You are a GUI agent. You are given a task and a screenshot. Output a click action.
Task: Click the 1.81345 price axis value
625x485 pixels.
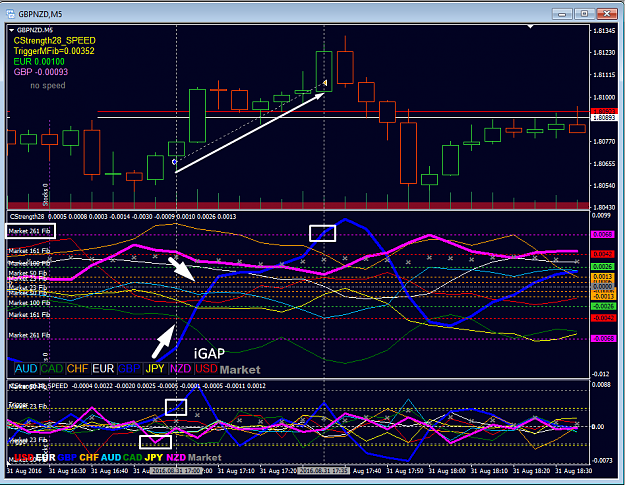[604, 31]
